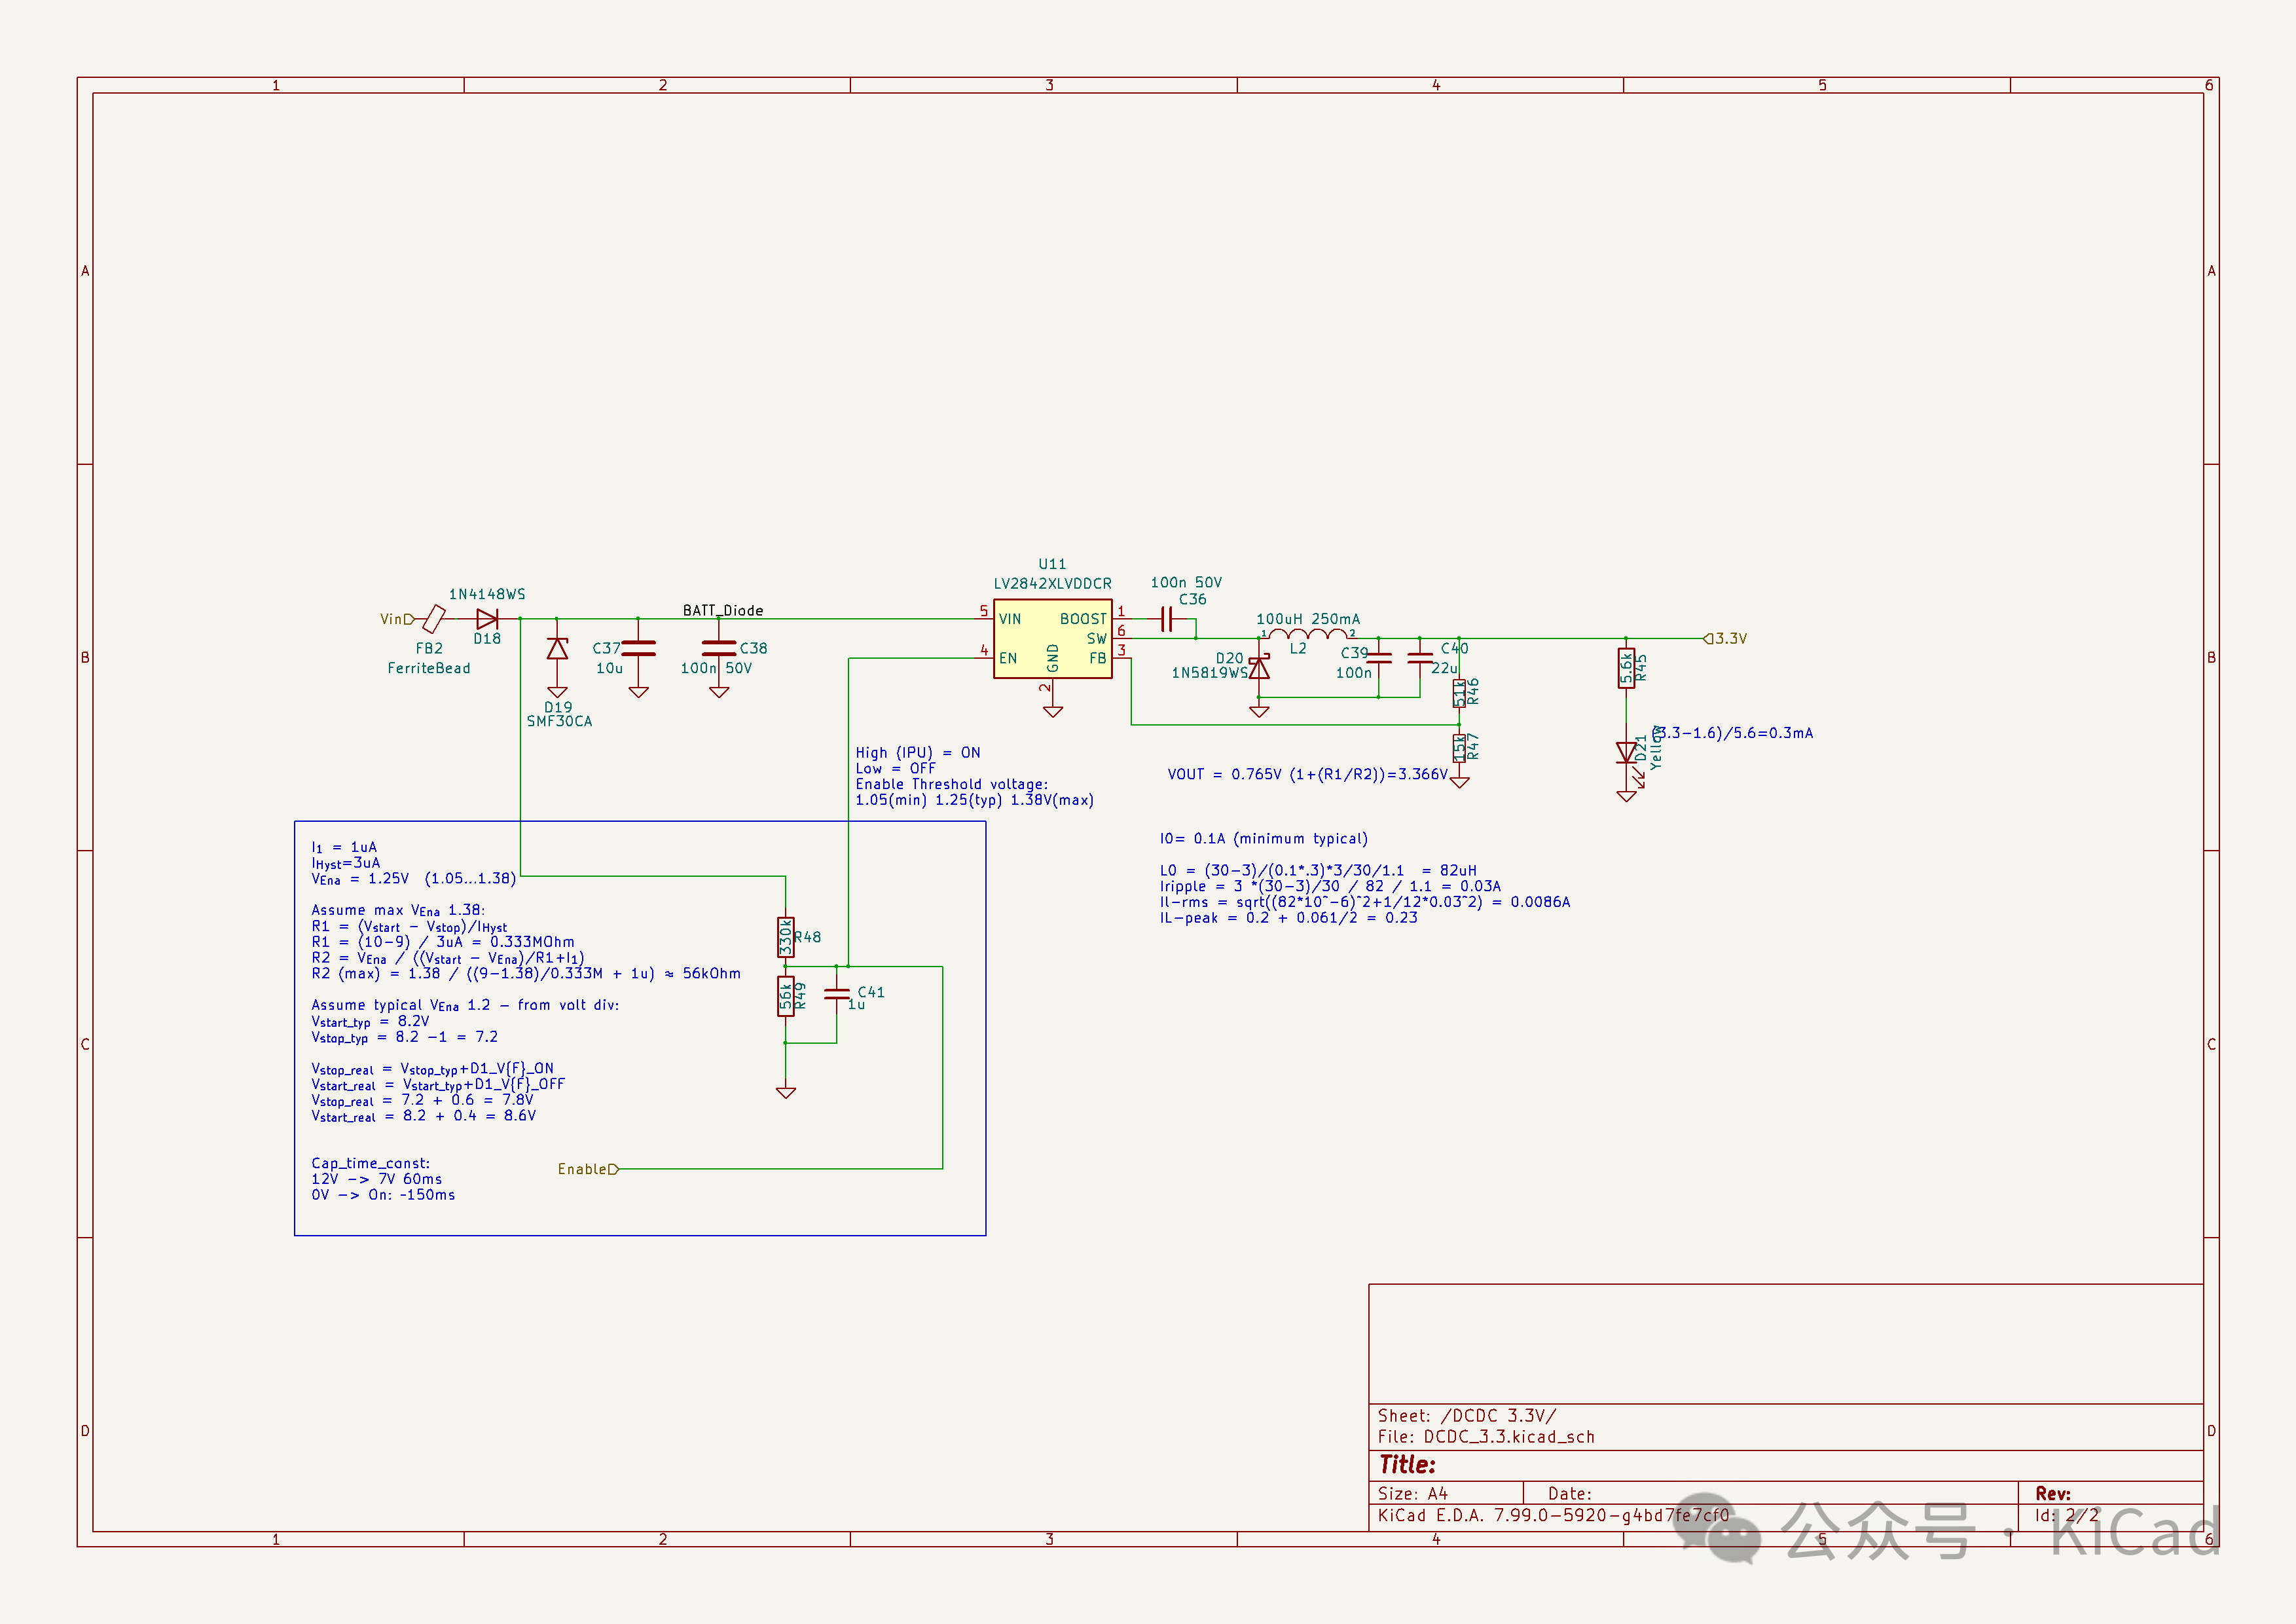Select the C41 1u capacitor symbol
This screenshot has height=1624, width=2296.
[836, 993]
